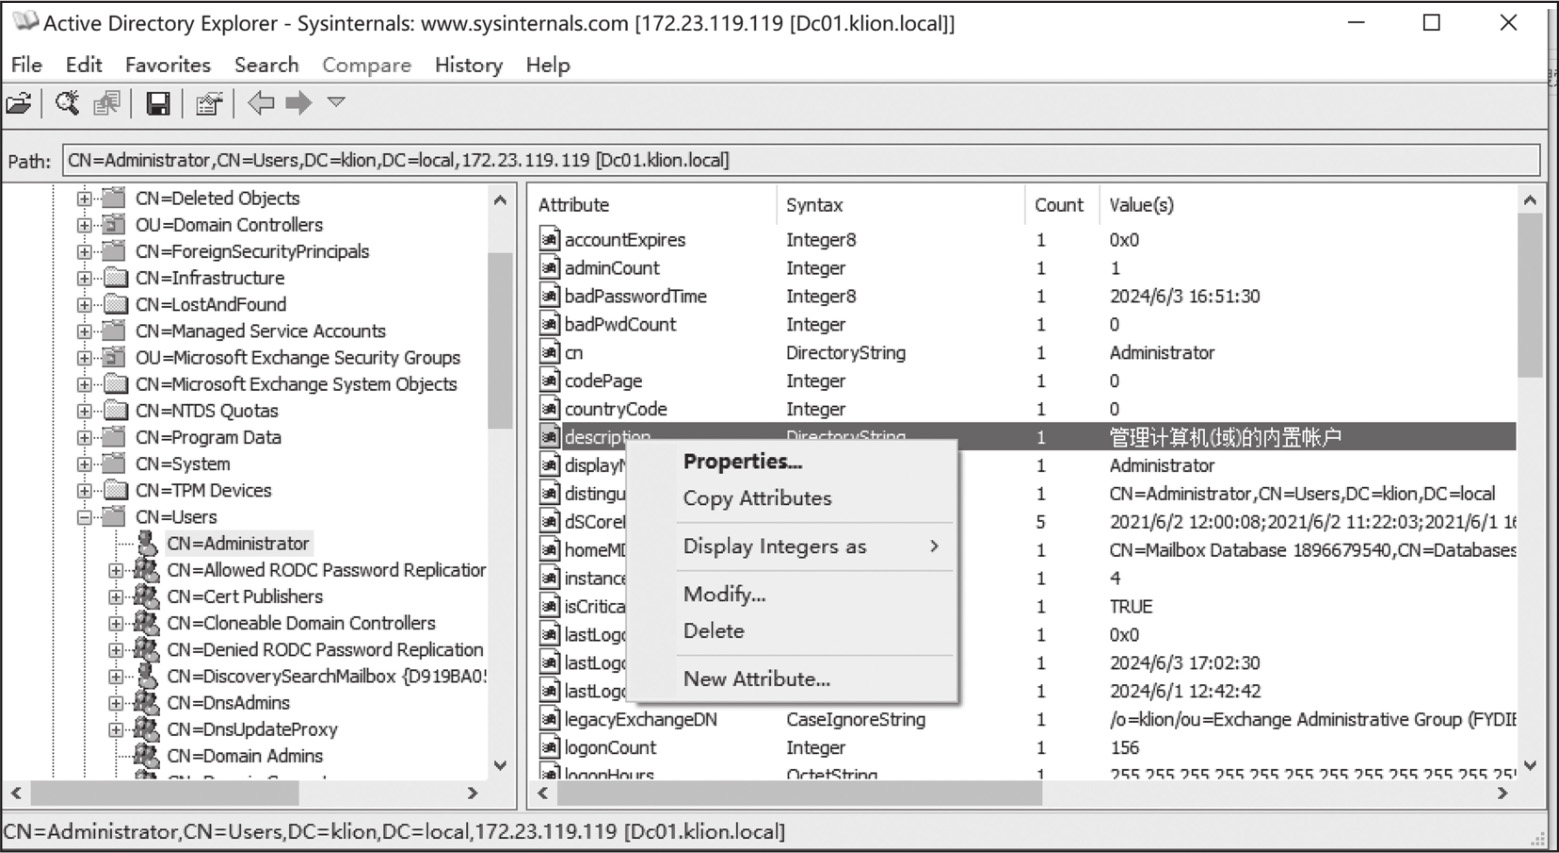Expand the CN=NTDS Quotas node
This screenshot has height=853, width=1559.
pyautogui.click(x=85, y=411)
